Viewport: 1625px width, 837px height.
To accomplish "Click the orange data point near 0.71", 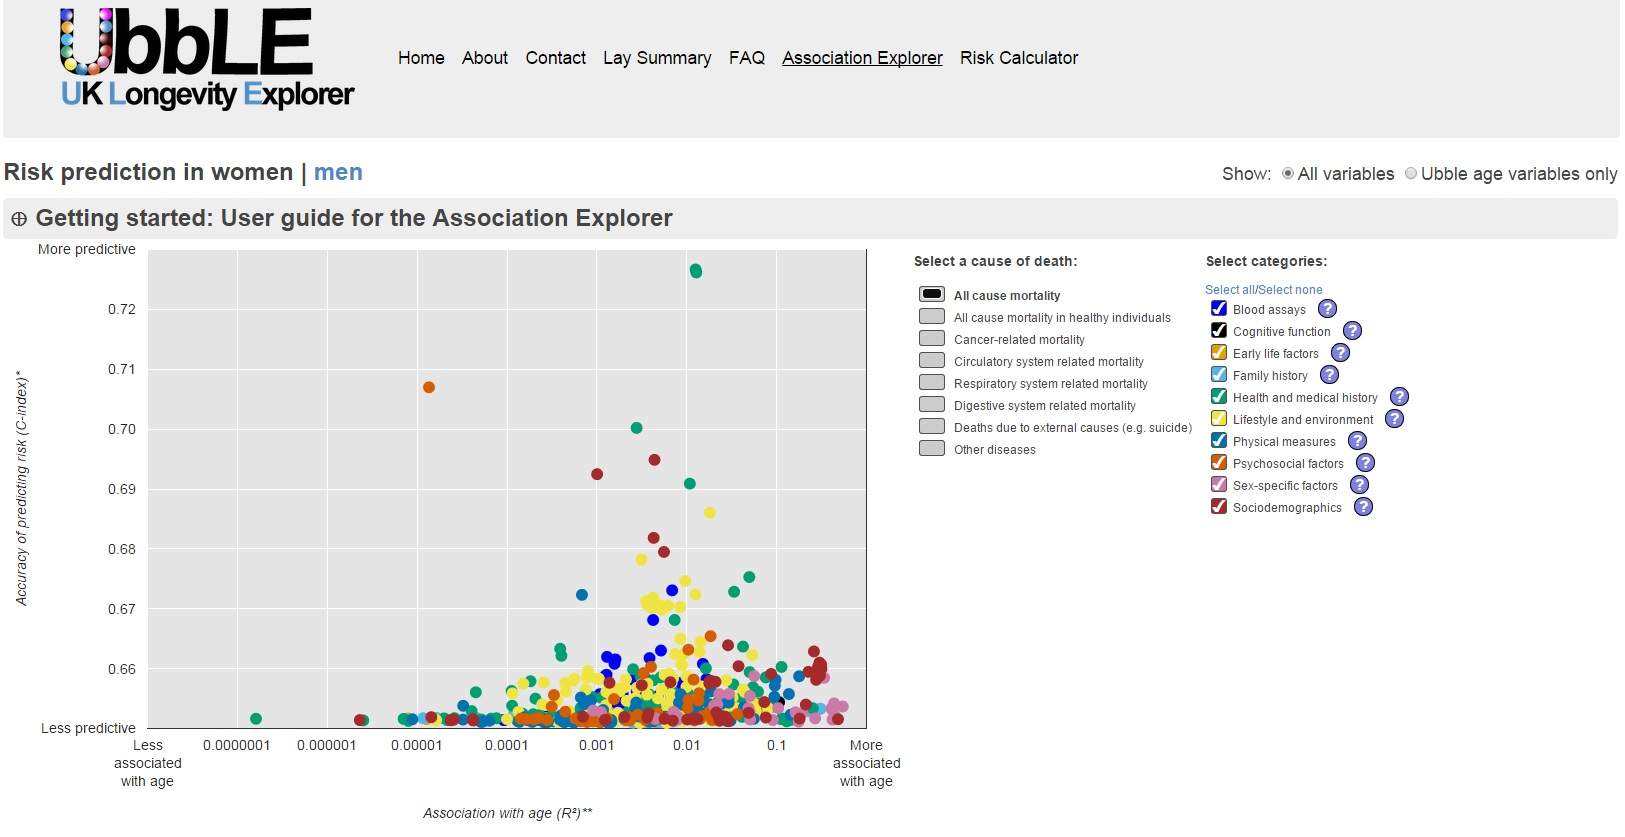I will click(x=429, y=388).
